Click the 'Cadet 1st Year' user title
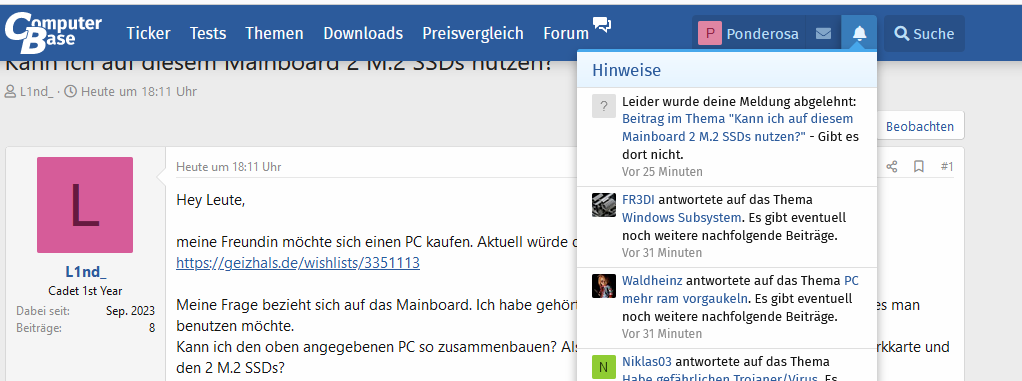 (85, 291)
